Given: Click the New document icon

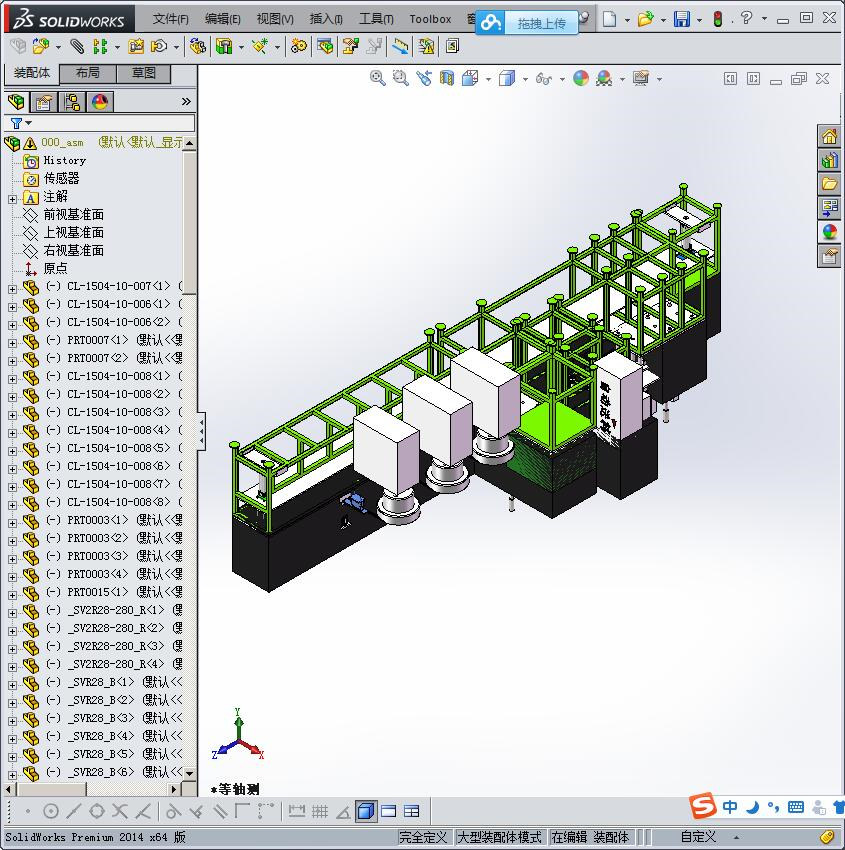Looking at the screenshot, I should (x=610, y=19).
